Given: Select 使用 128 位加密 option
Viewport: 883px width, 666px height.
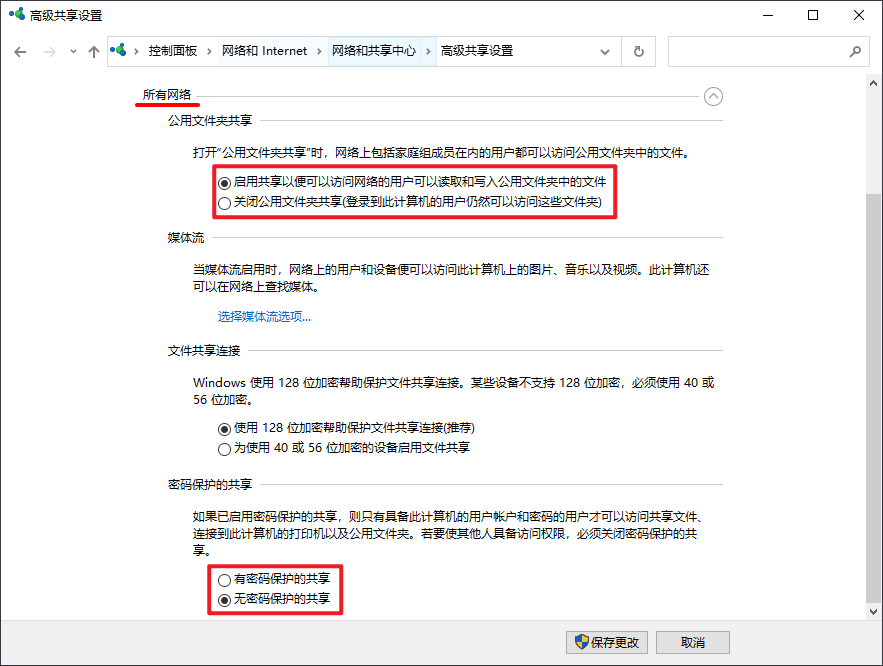Looking at the screenshot, I should click(346, 428).
